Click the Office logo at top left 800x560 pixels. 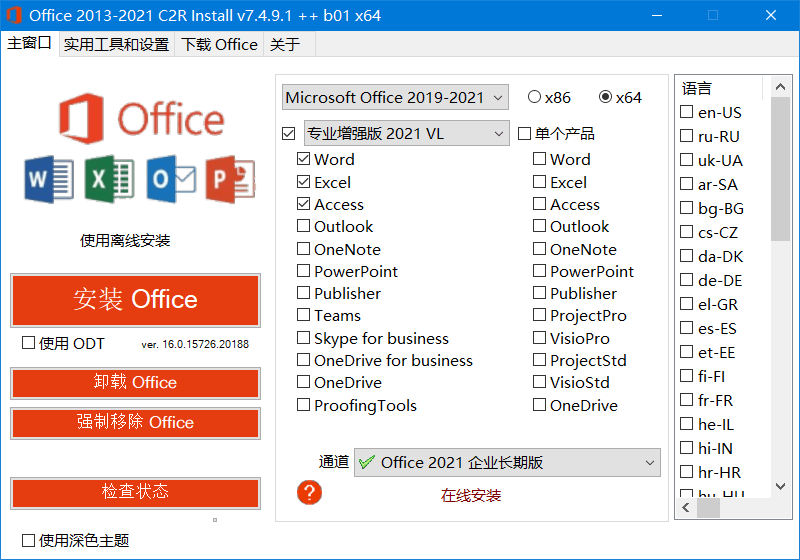pyautogui.click(x=140, y=118)
